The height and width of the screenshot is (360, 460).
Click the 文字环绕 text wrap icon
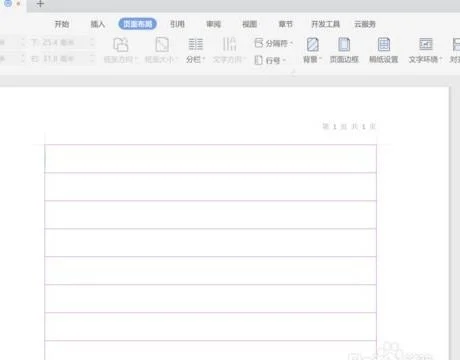[426, 44]
